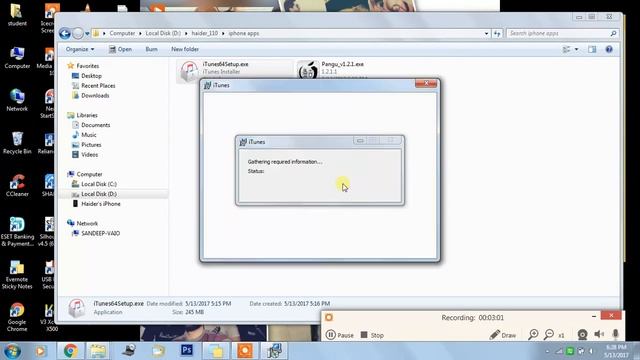This screenshot has width=640, height=360.
Task: Select iphone apps in the address breadcrumb
Action: (244, 33)
